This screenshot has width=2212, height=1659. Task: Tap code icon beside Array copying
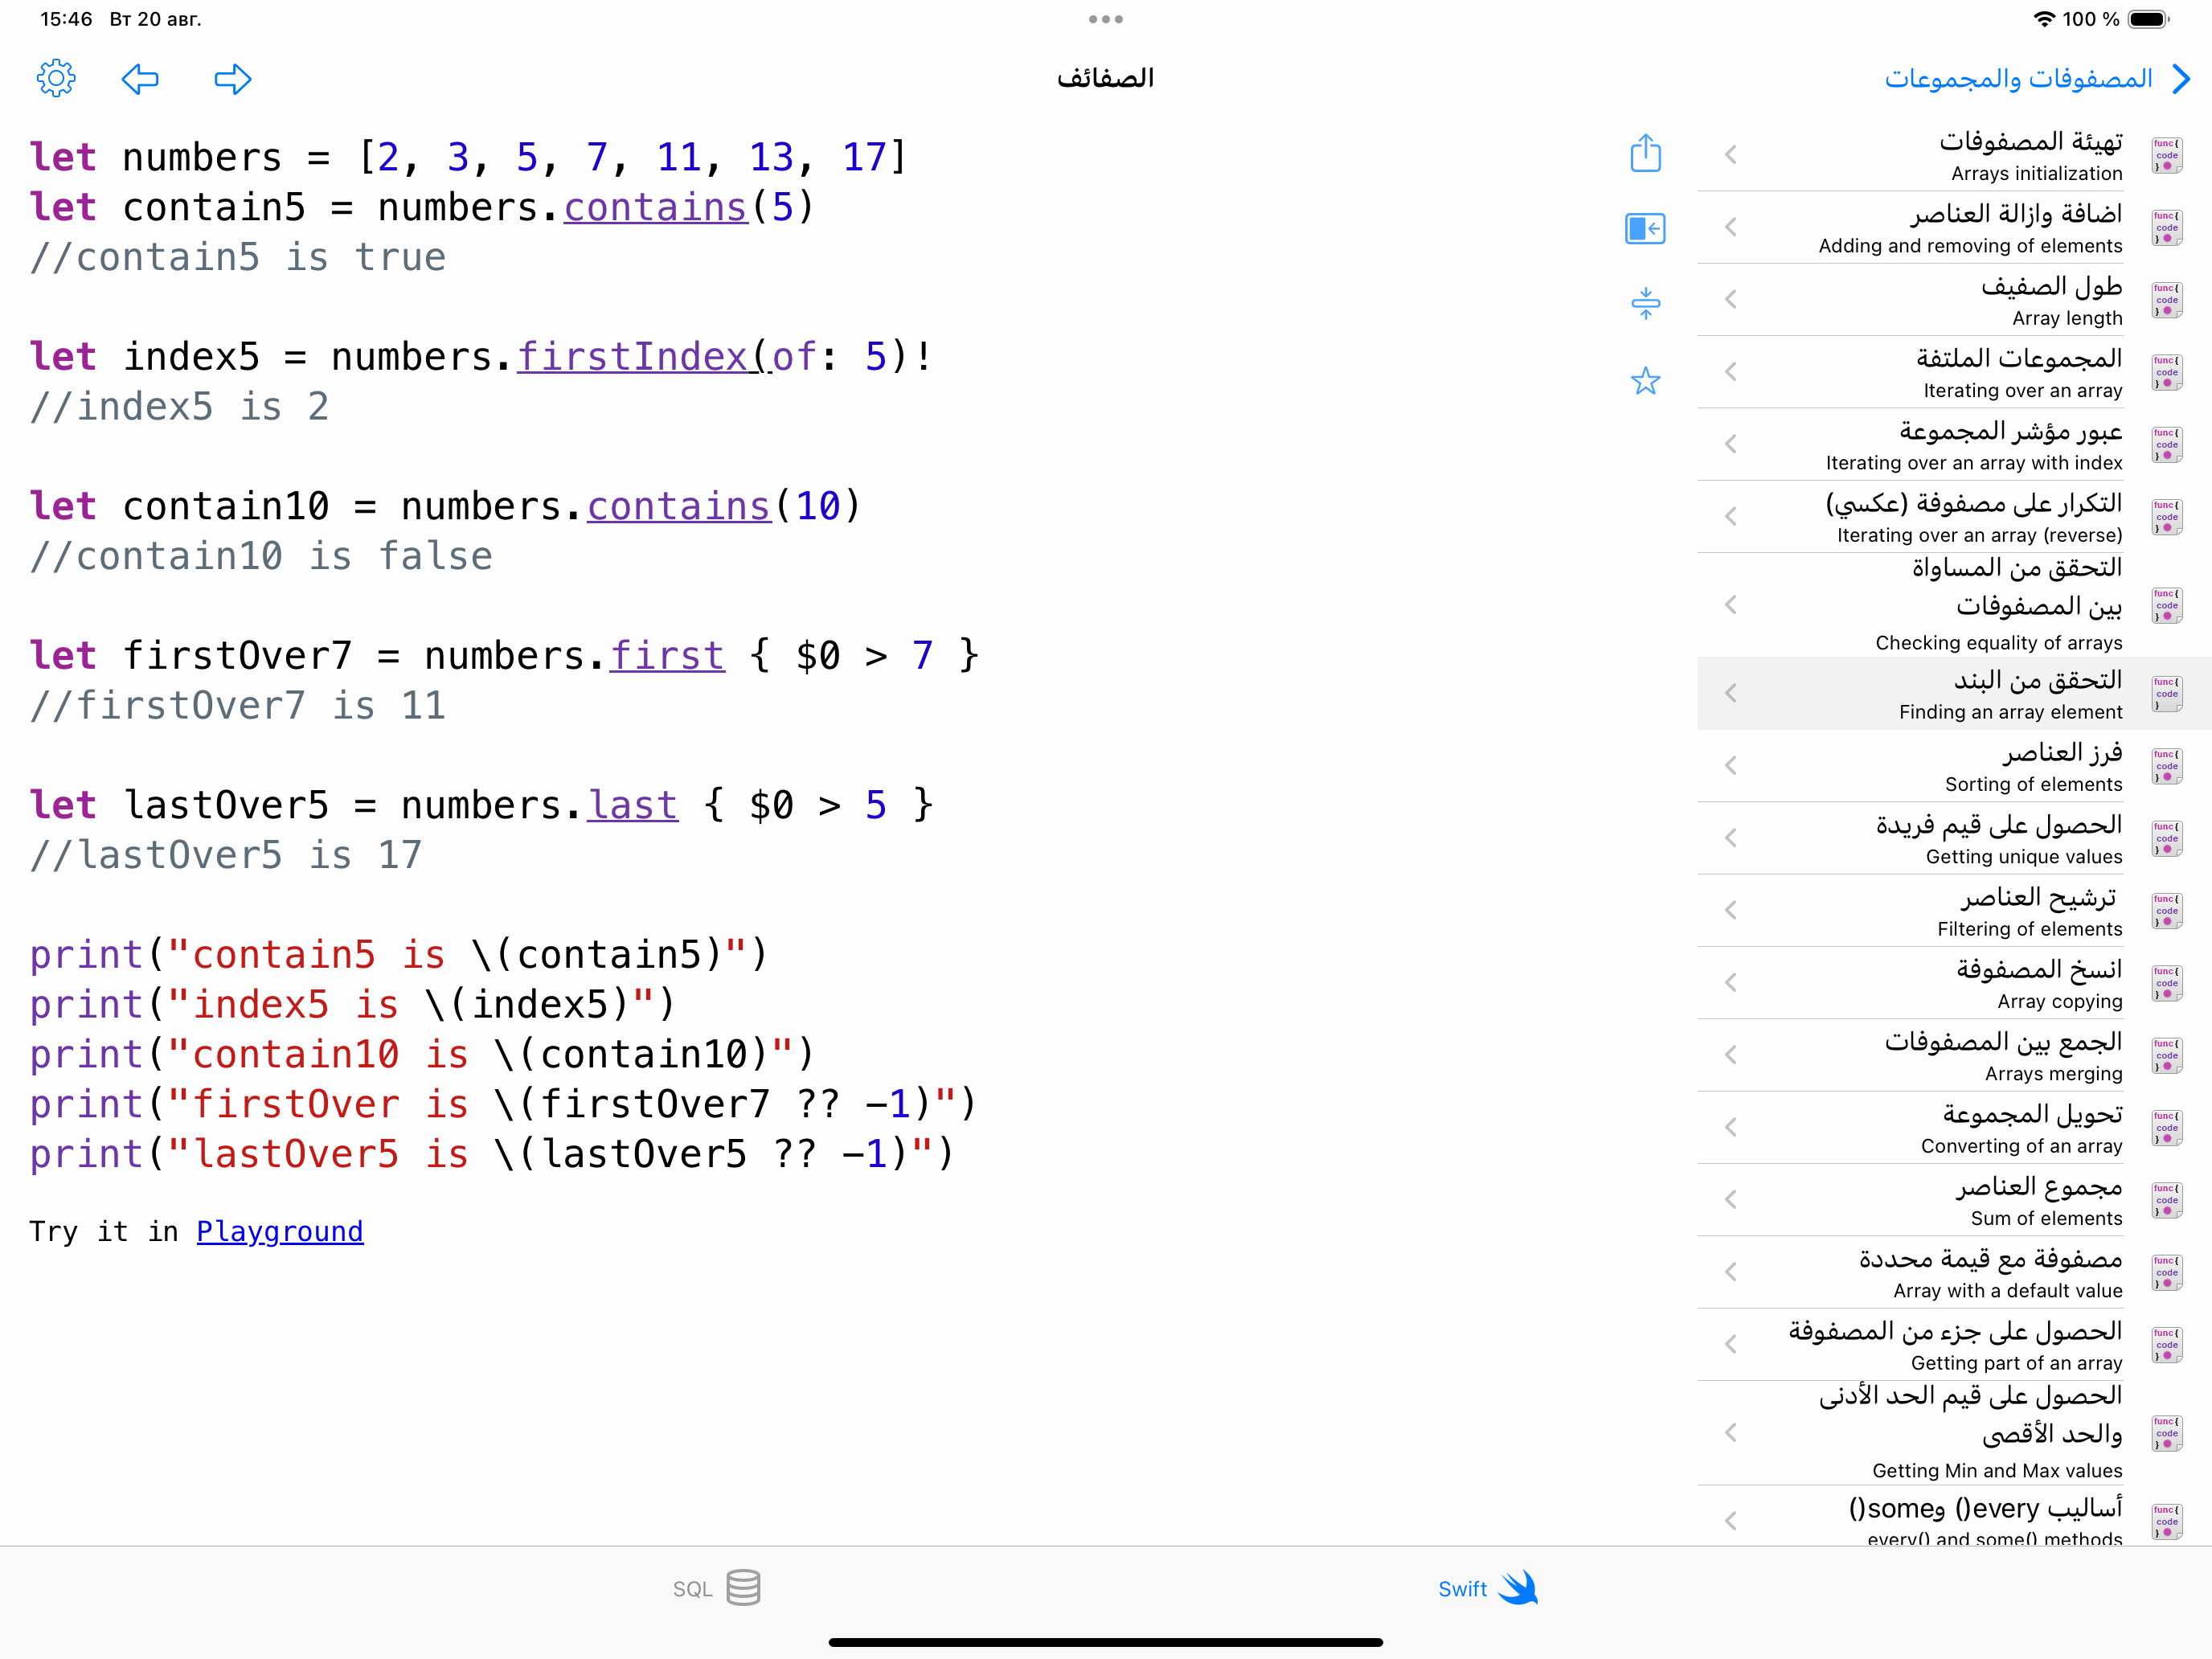2166,983
